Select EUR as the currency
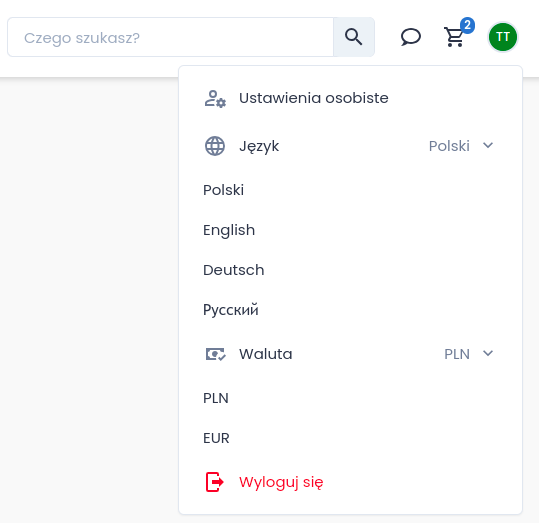This screenshot has width=539, height=523. [216, 438]
